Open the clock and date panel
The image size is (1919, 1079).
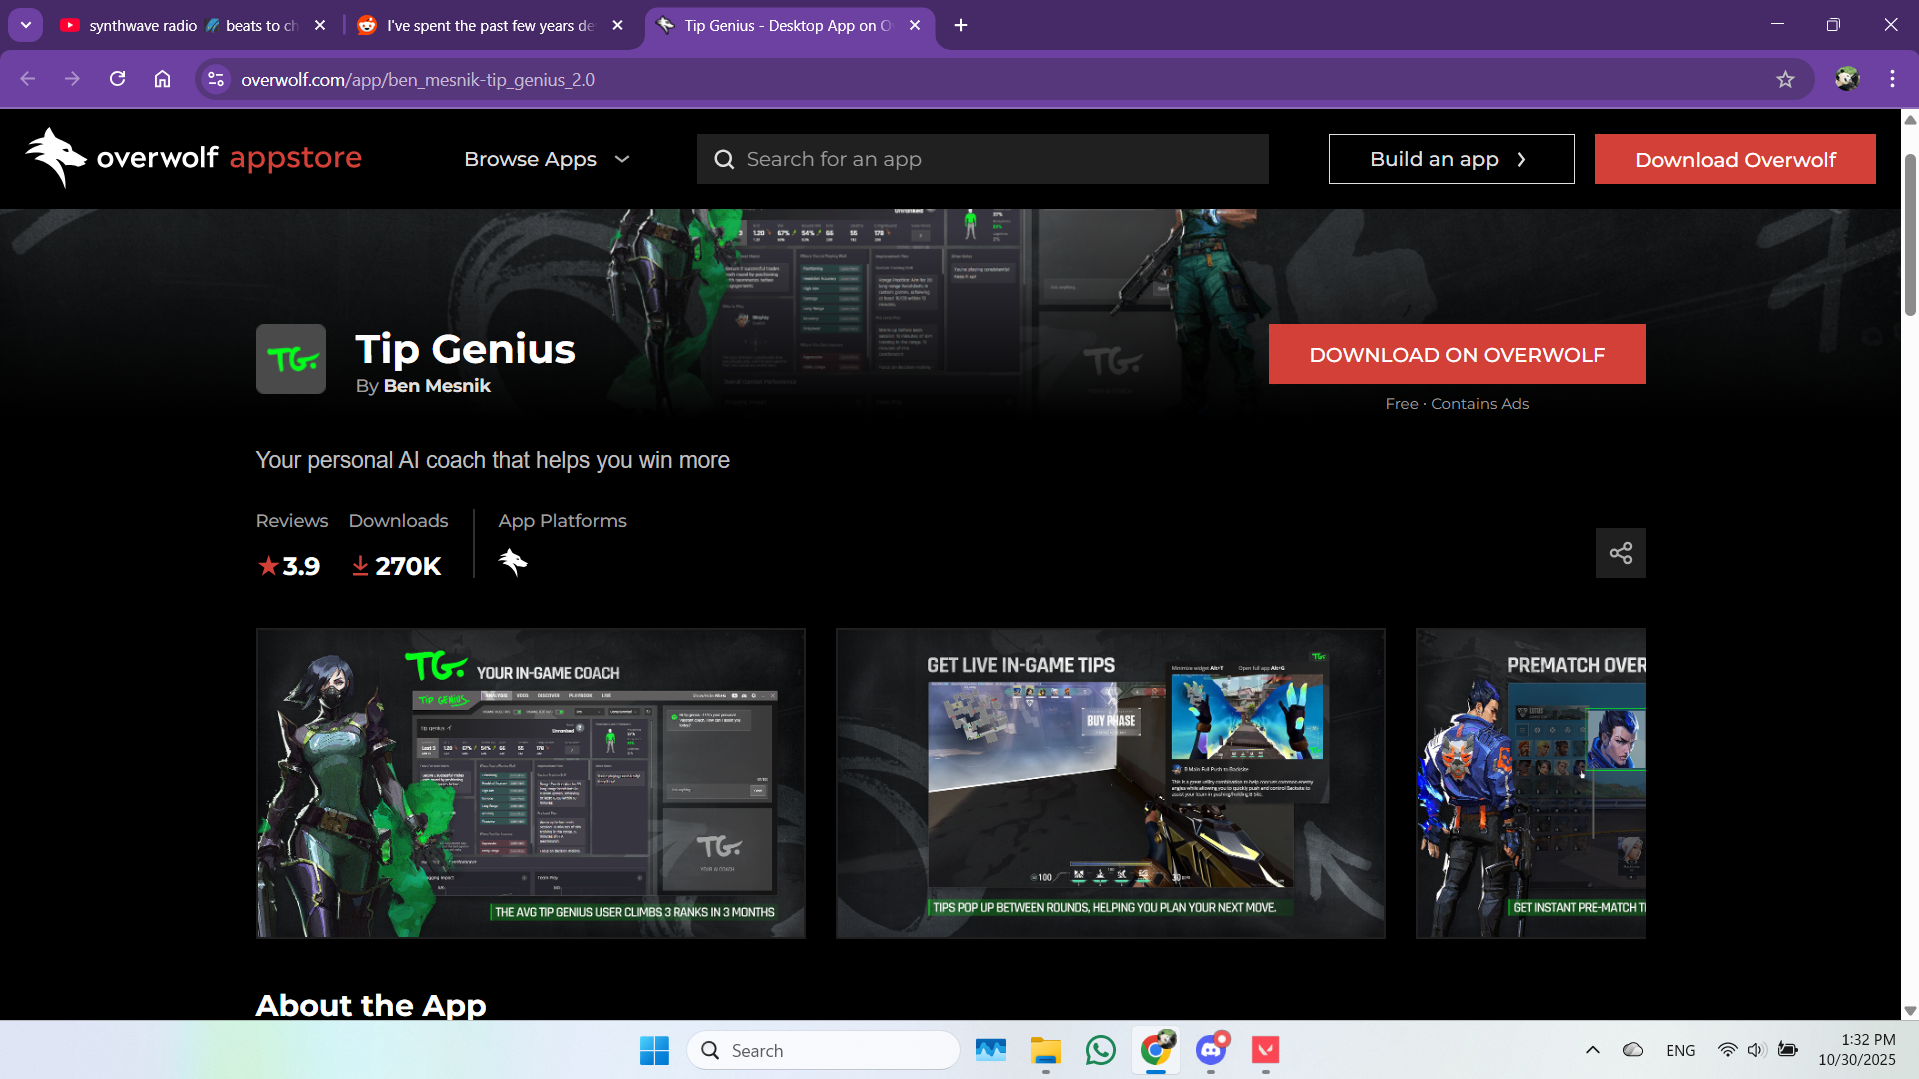[x=1857, y=1050]
